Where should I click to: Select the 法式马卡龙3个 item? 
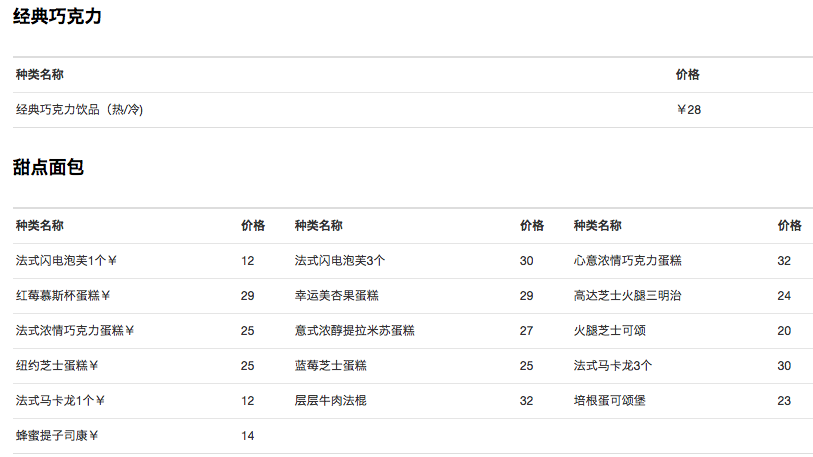pyautogui.click(x=613, y=366)
